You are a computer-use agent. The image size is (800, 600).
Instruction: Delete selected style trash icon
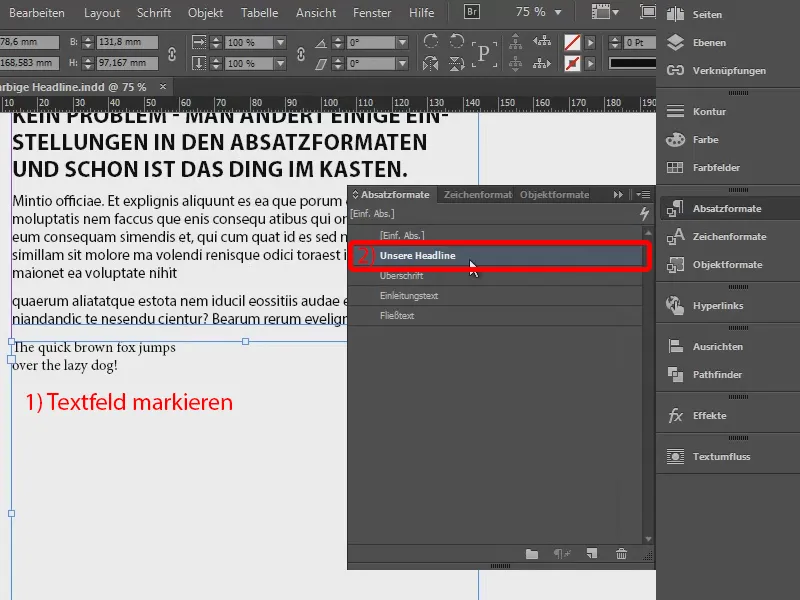(621, 554)
